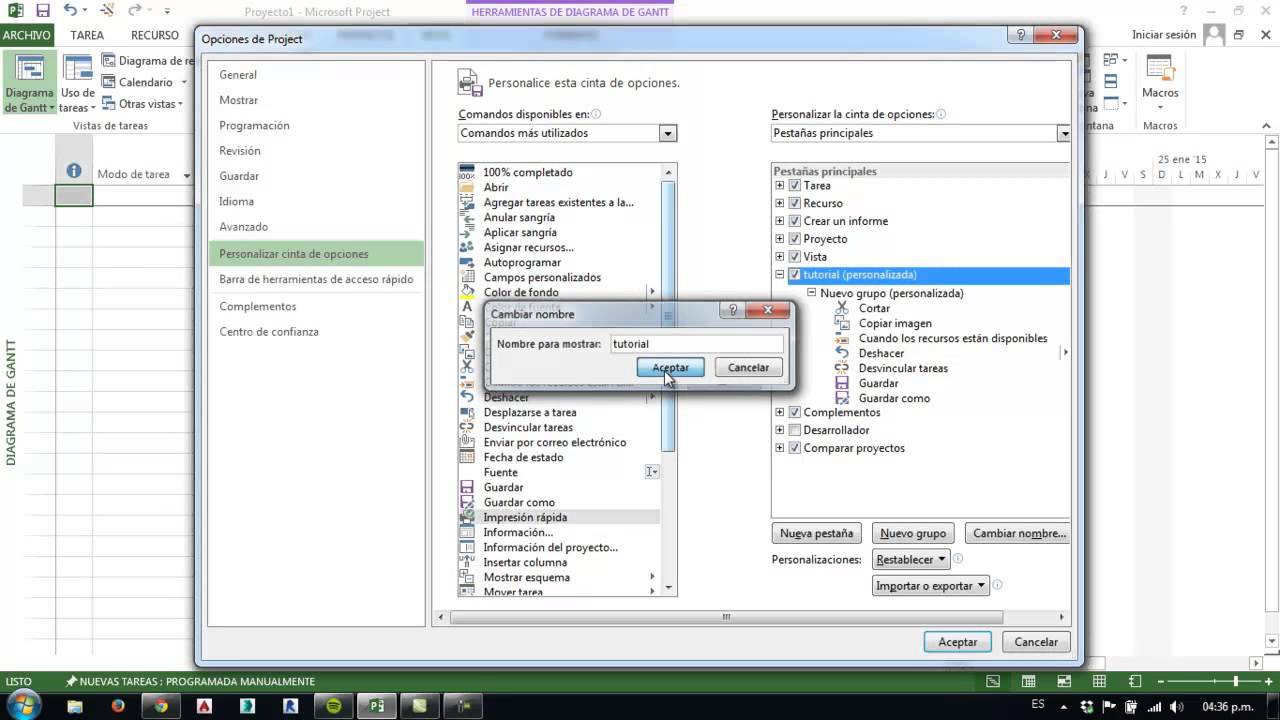Viewport: 1280px width, 720px height.
Task: Open the Importar o exportar dropdown
Action: (x=931, y=586)
